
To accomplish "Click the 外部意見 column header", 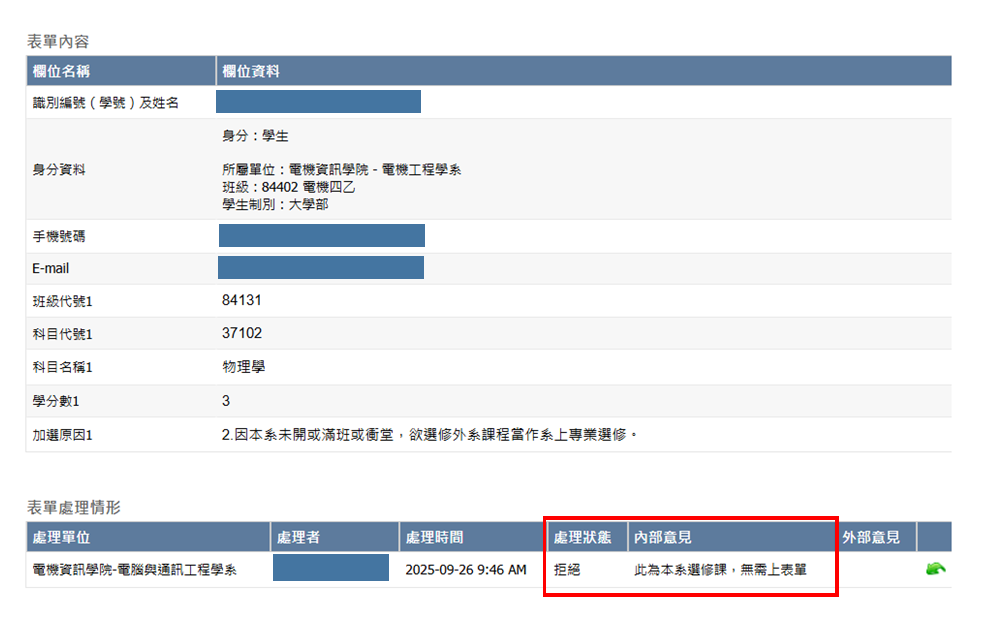I will (871, 537).
